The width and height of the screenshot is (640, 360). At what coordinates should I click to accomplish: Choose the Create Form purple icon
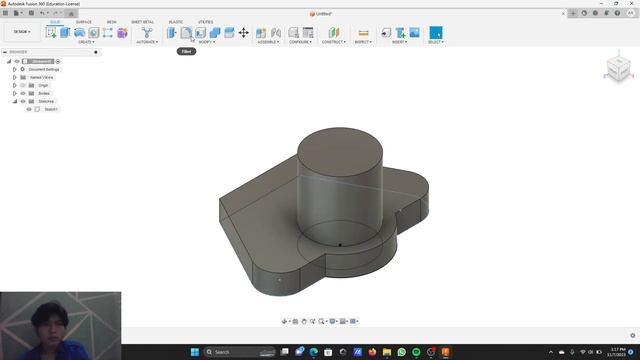[x=122, y=33]
